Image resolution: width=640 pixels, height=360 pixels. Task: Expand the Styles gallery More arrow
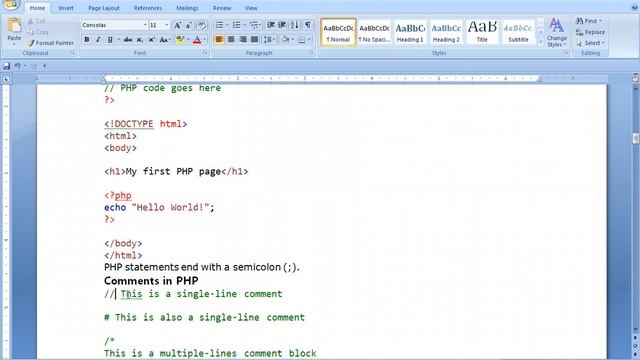540,42
